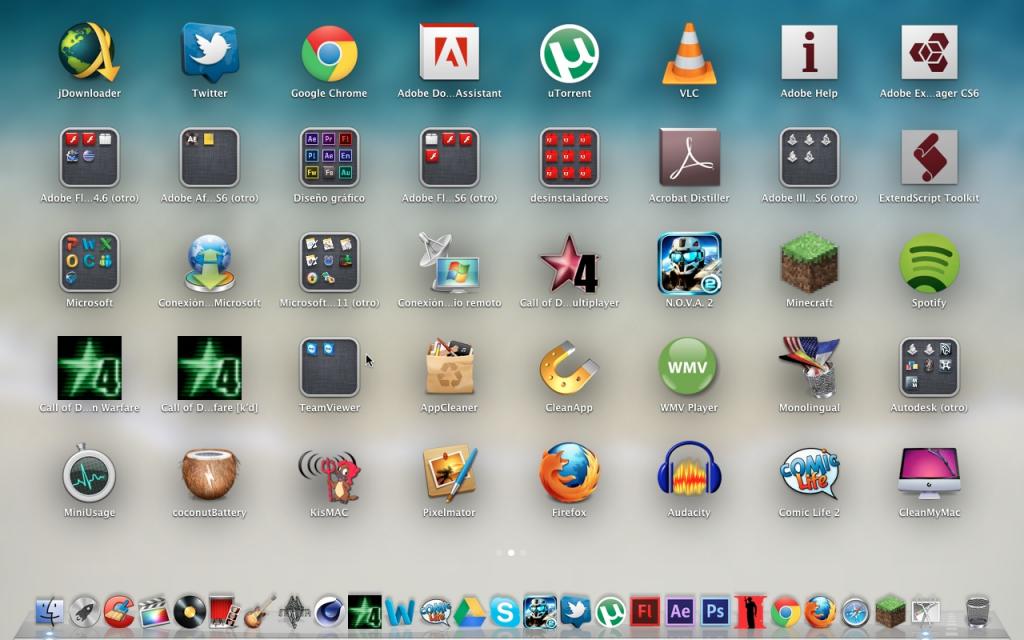1024x640 pixels.
Task: Expand the Adobe Fl...4.6 (otro) folder
Action: point(89,157)
